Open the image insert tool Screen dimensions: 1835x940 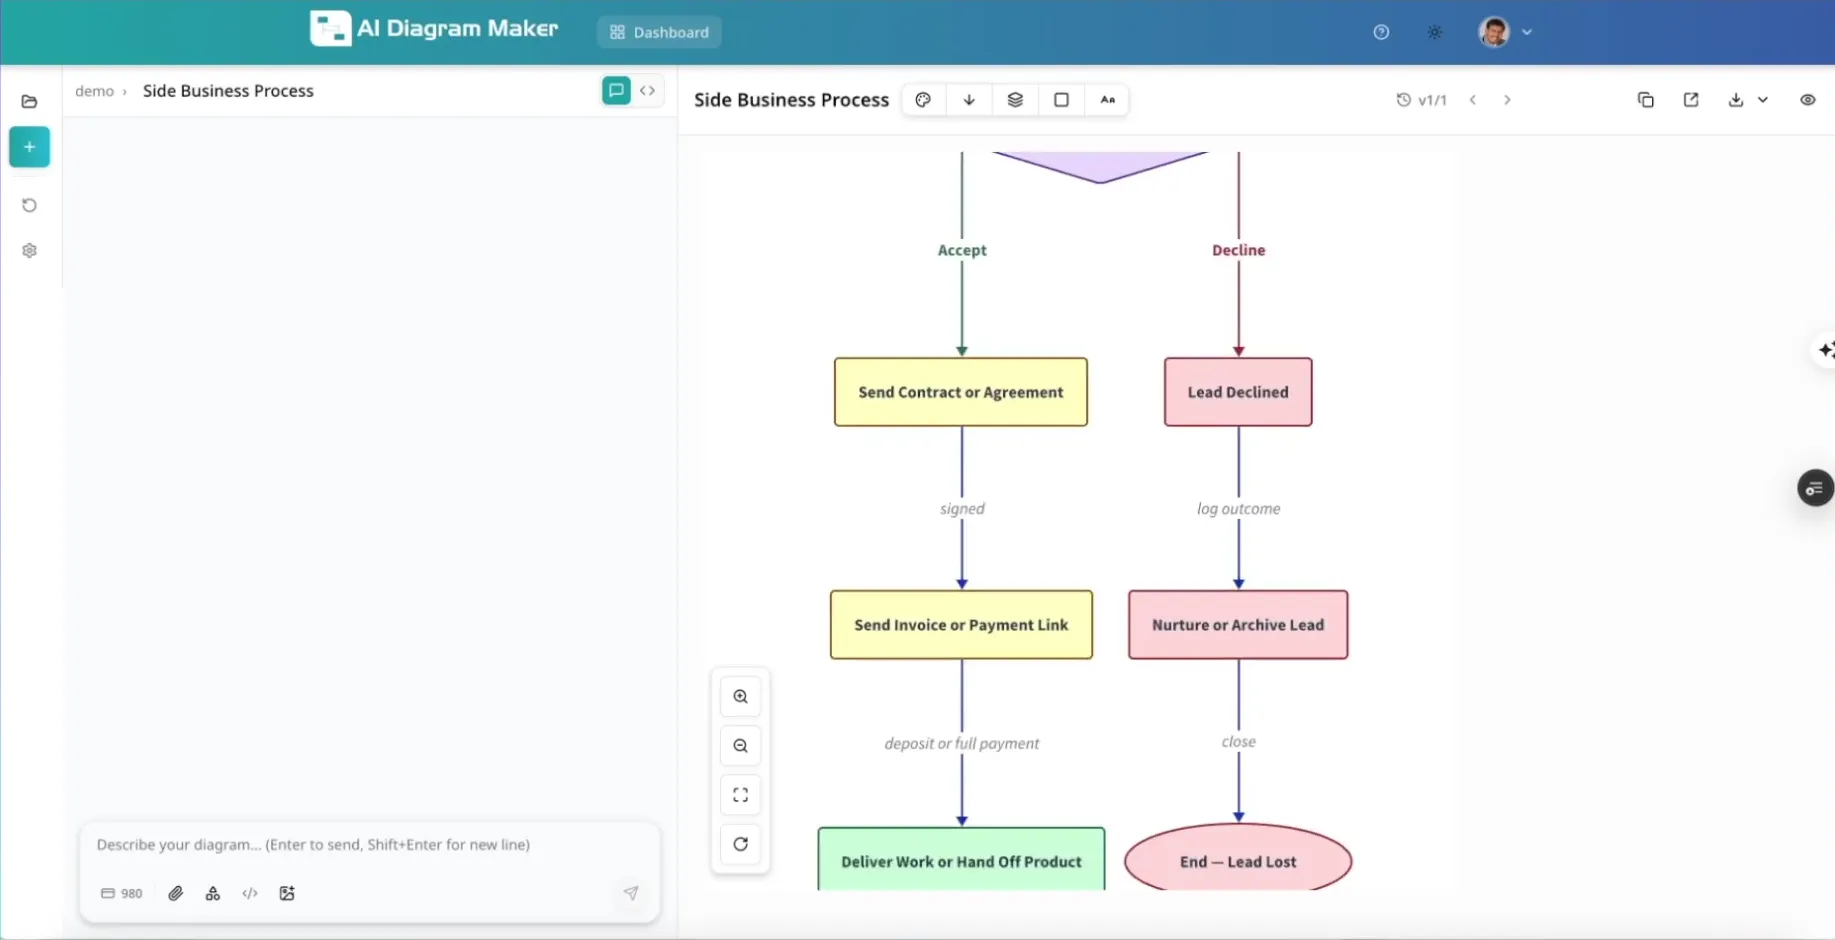pos(287,893)
